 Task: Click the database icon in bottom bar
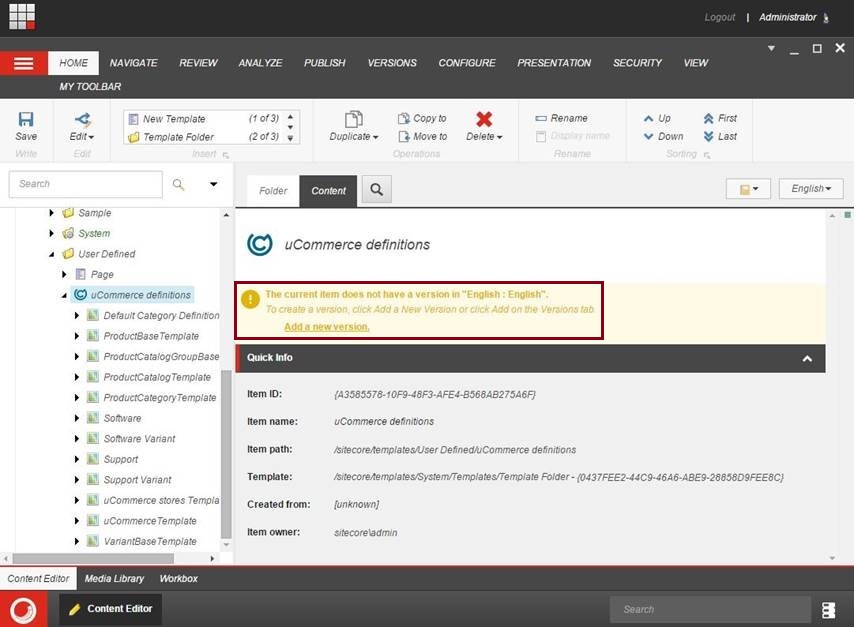pos(828,610)
